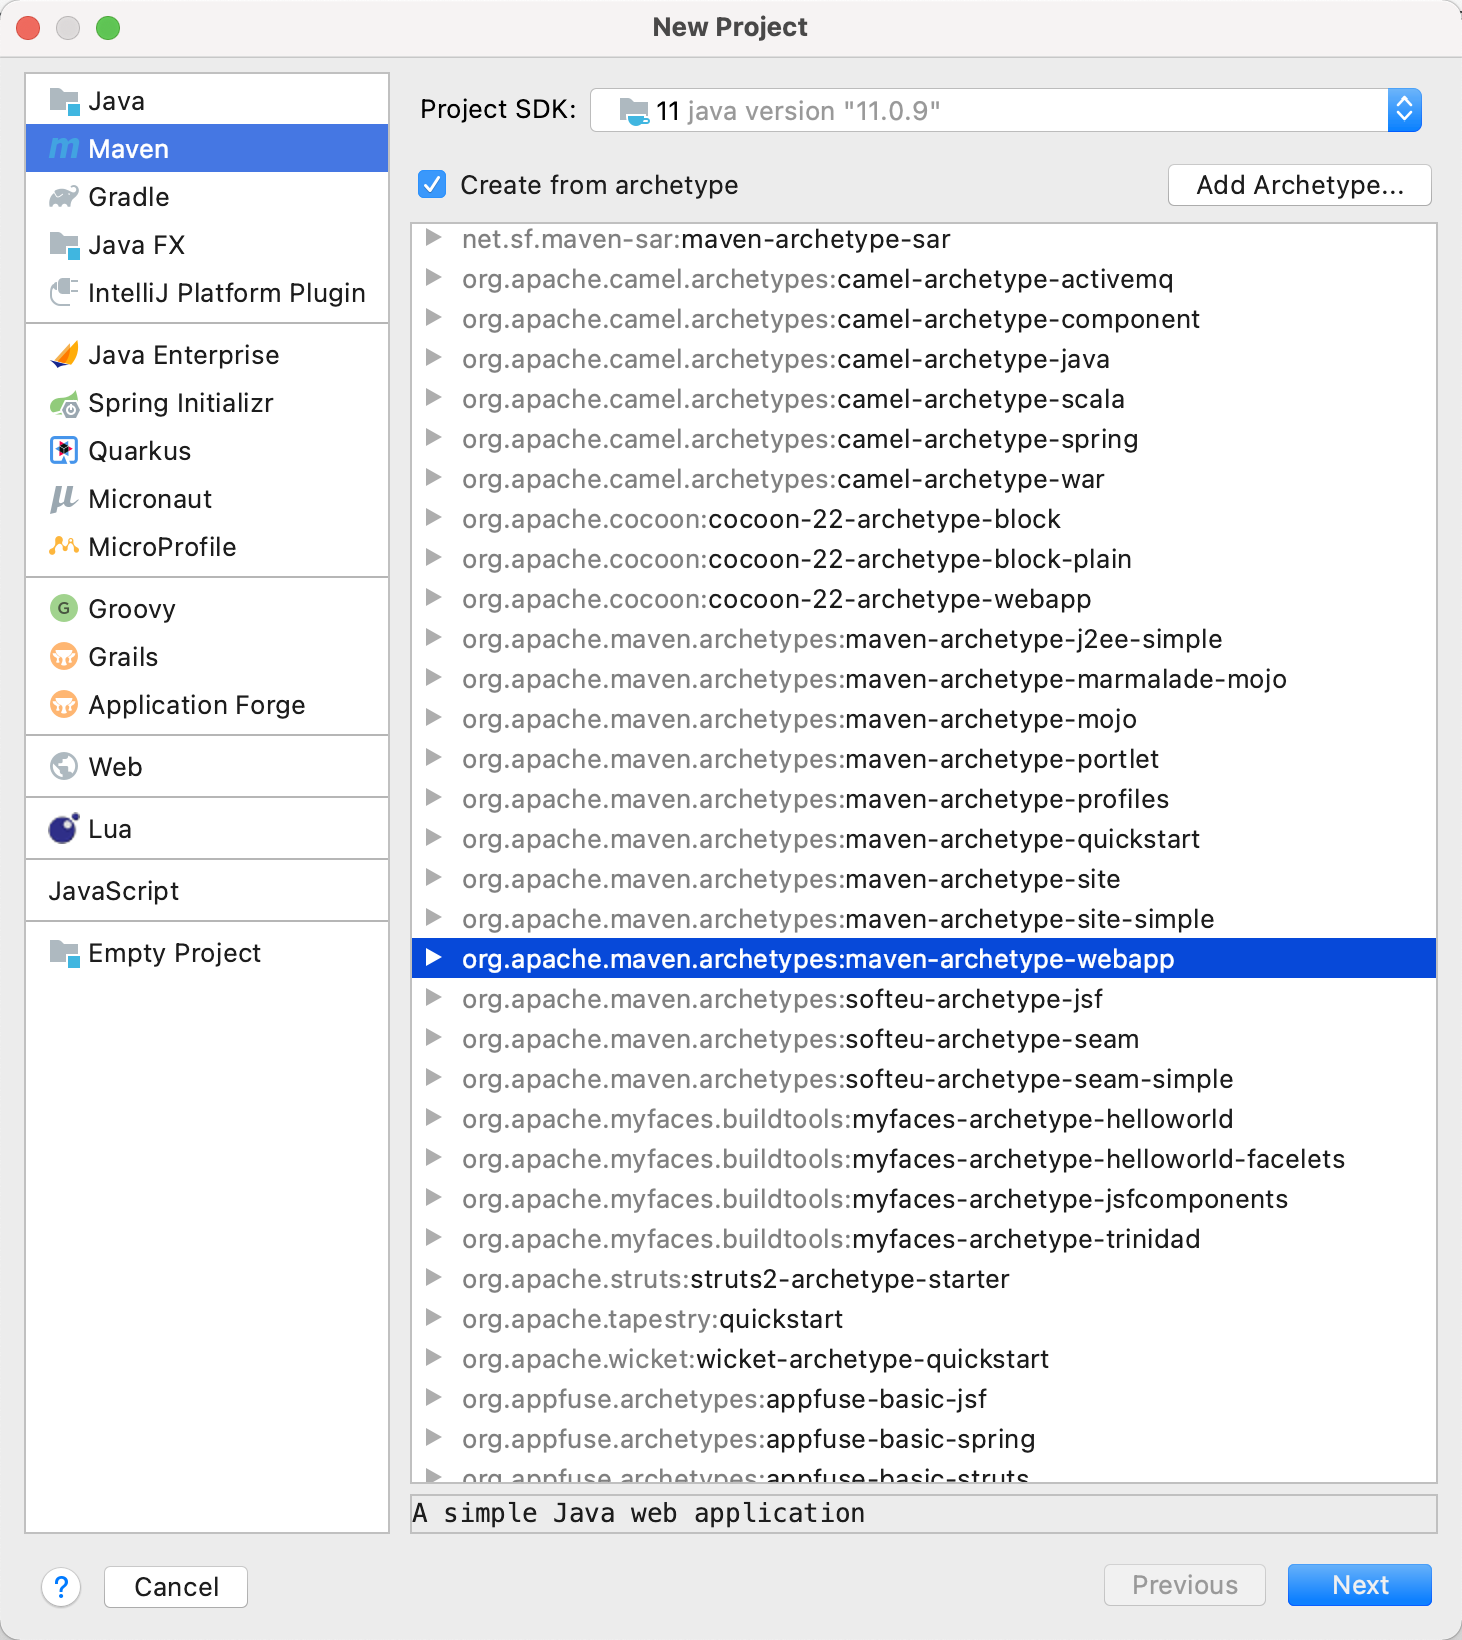Select the maven-archetype-marmalade-mojo row
This screenshot has height=1640, width=1462.
point(924,679)
